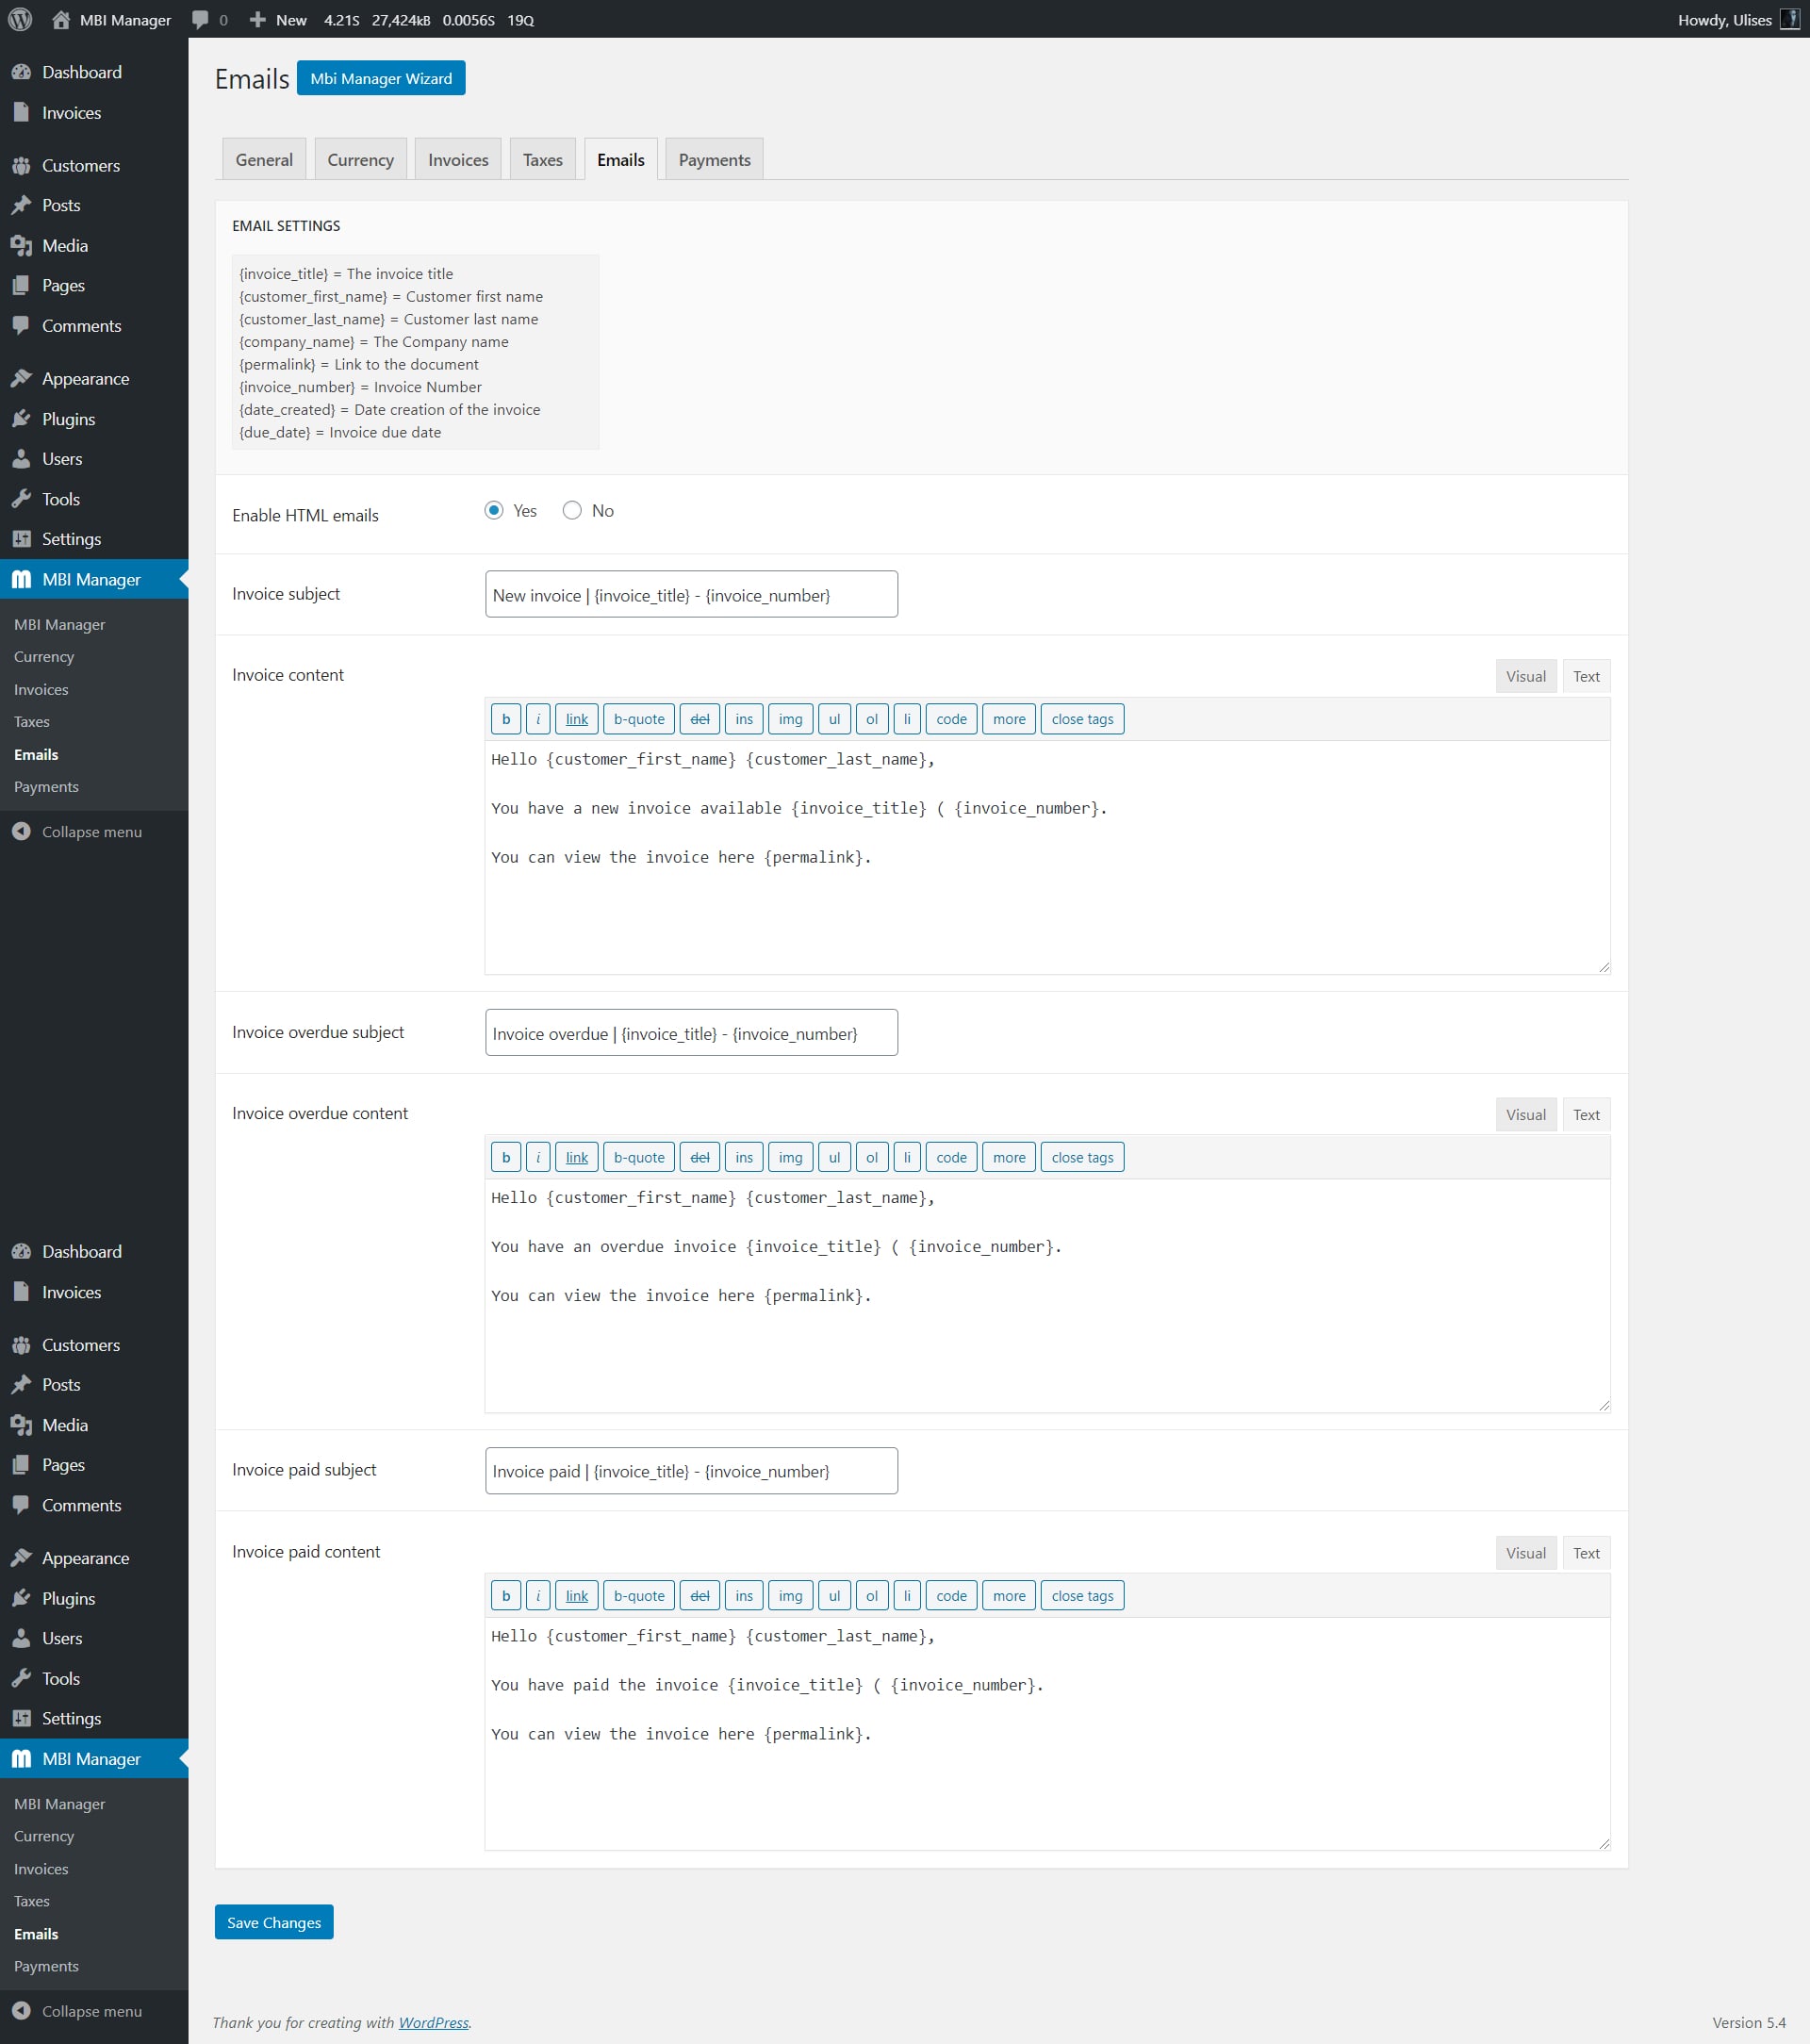Click the WordPress logo icon in admin bar
This screenshot has width=1810, height=2044.
click(x=20, y=19)
